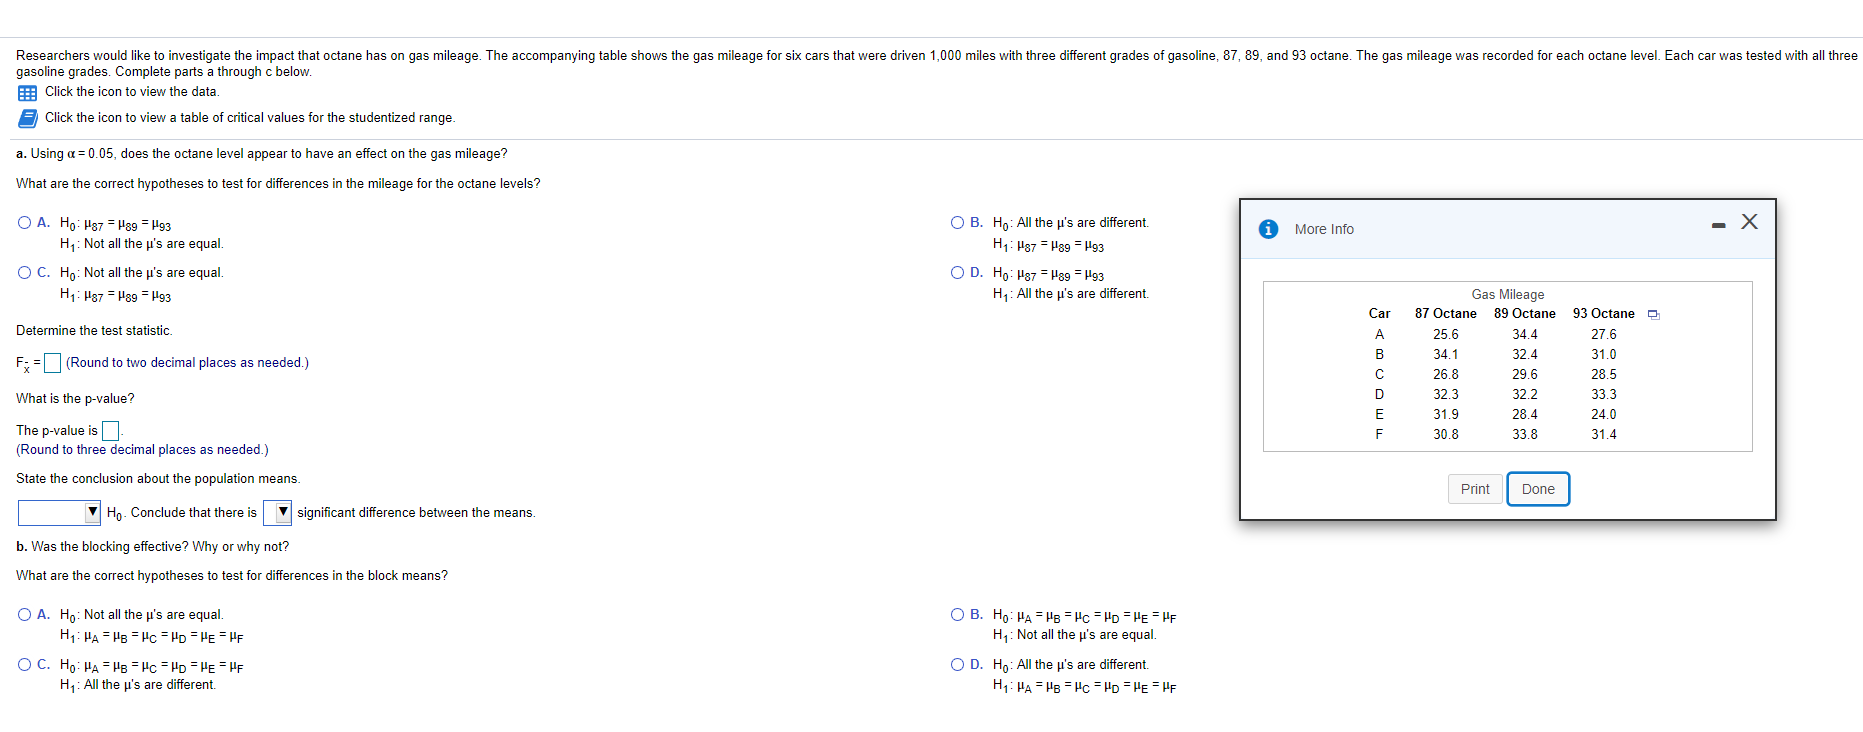Select option C for block means hypotheses
This screenshot has height=732, width=1863.
25,665
